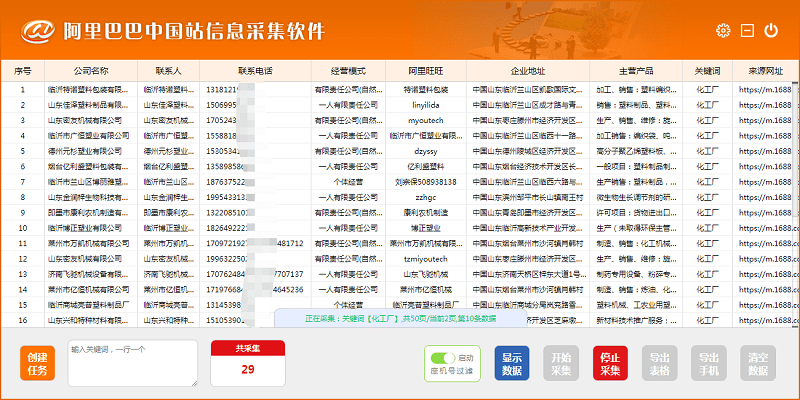The width and height of the screenshot is (800, 400).
Task: Click address cell starting 中国山东德州陵城区经济开发区
Action: (x=528, y=151)
